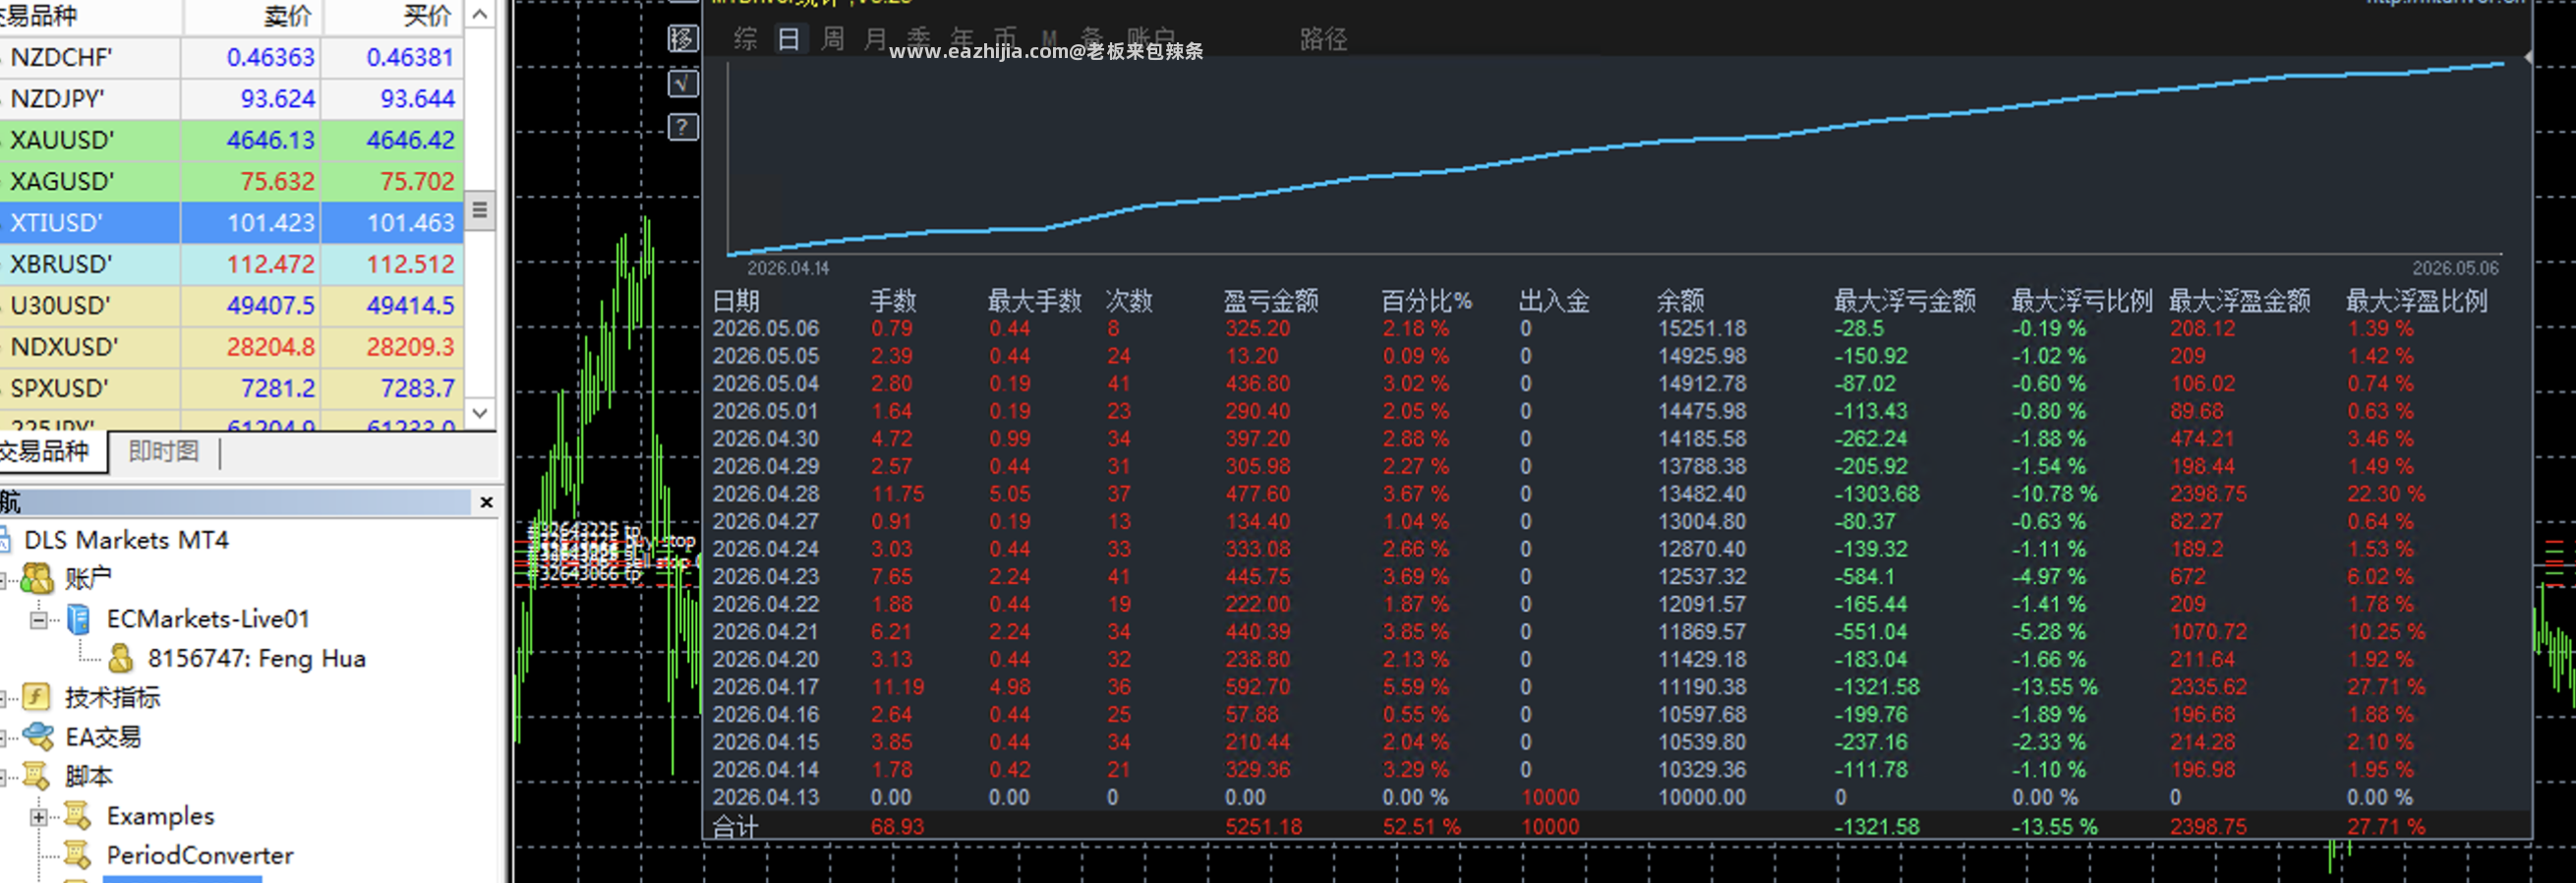Click max floating profit 2398.75 for 2026.04.28

pos(2208,494)
